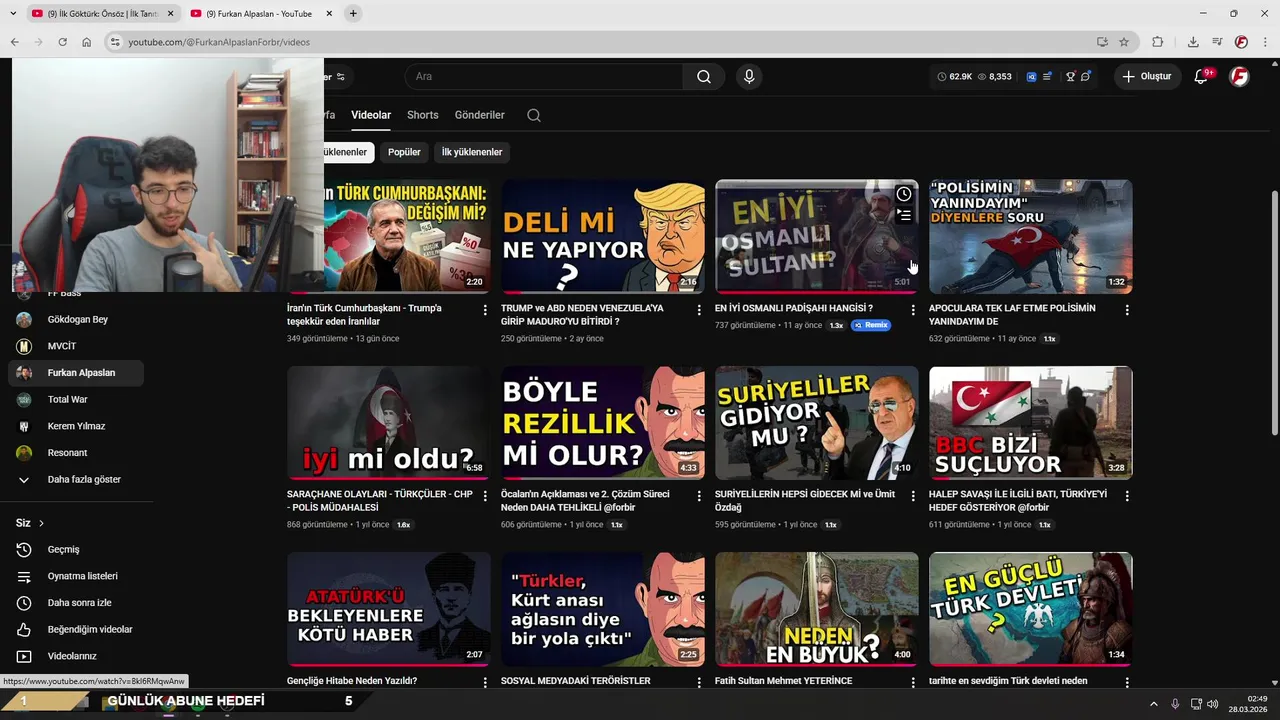This screenshot has width=1280, height=720.
Task: Open taskbar clock and date
Action: point(1248,704)
